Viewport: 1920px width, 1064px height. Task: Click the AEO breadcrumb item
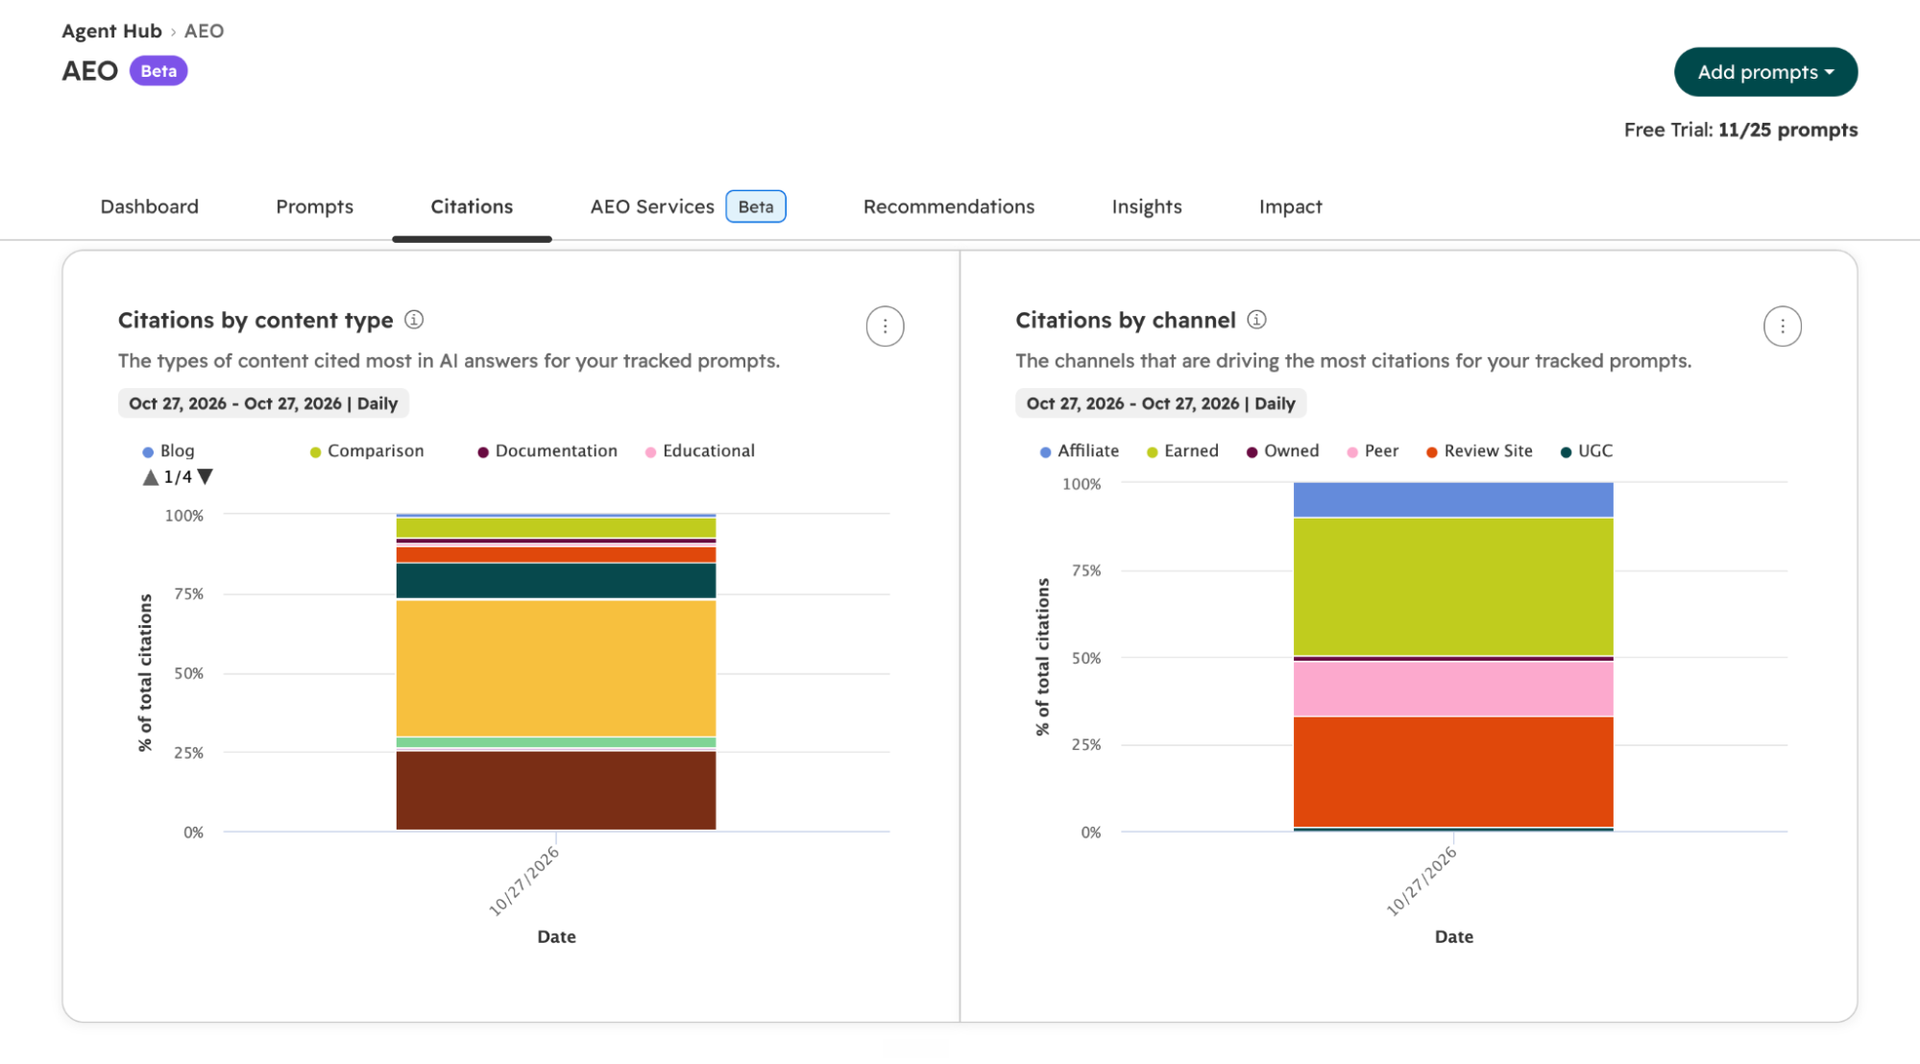click(x=204, y=31)
